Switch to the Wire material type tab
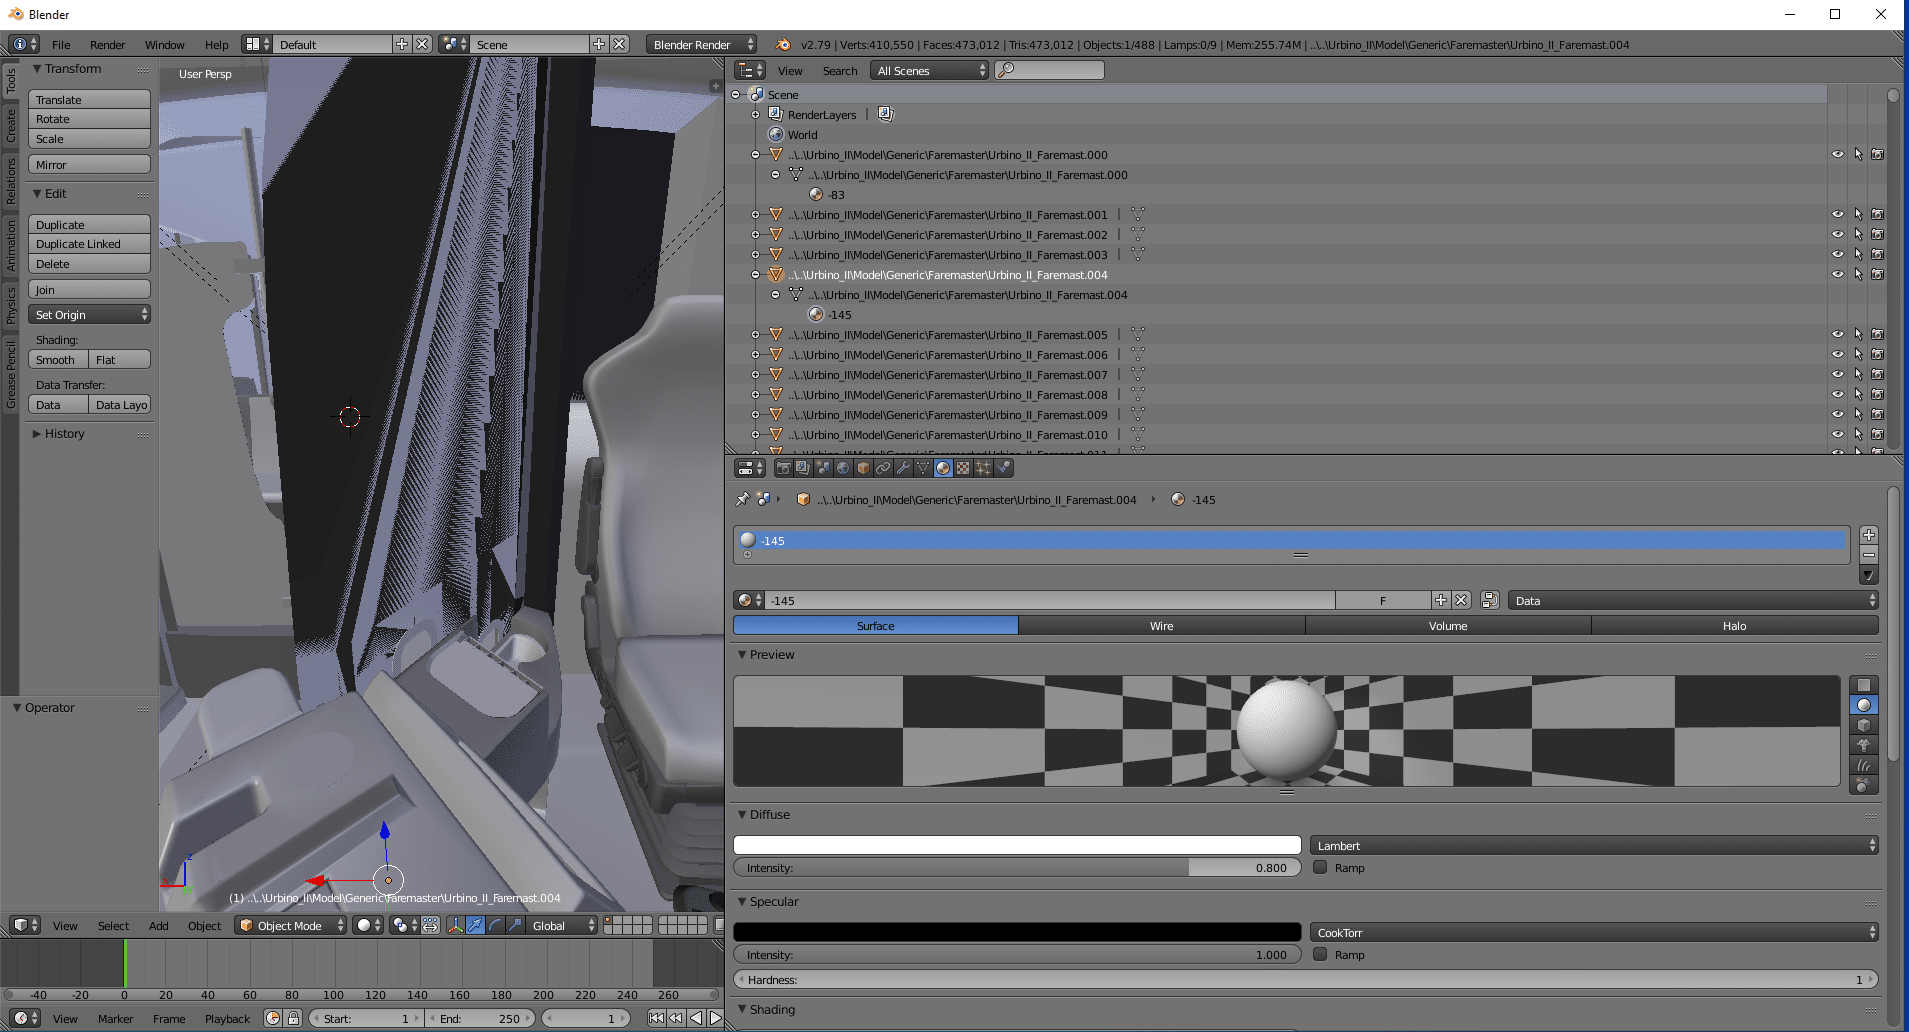 [x=1161, y=626]
